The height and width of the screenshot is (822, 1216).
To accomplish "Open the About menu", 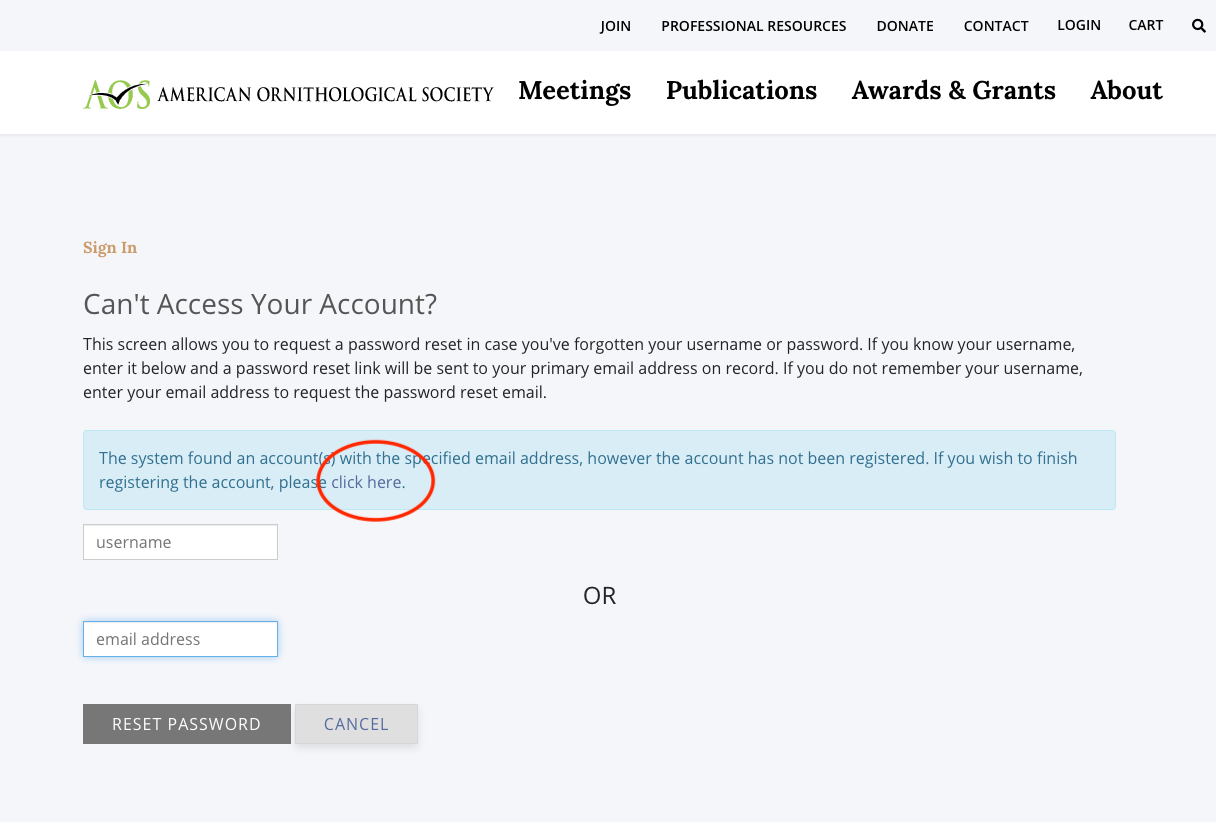I will 1126,91.
